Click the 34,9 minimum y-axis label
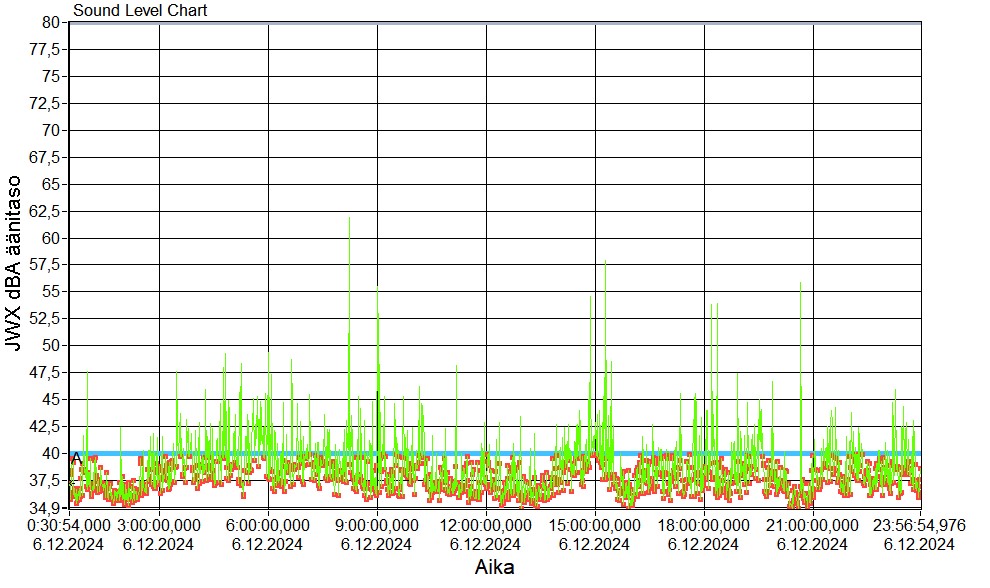The image size is (990, 588). point(48,507)
